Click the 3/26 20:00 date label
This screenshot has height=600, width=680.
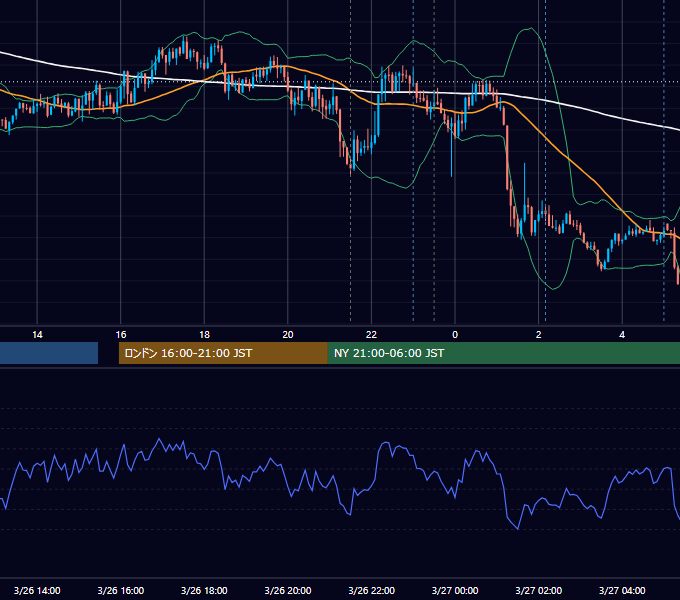coord(288,590)
